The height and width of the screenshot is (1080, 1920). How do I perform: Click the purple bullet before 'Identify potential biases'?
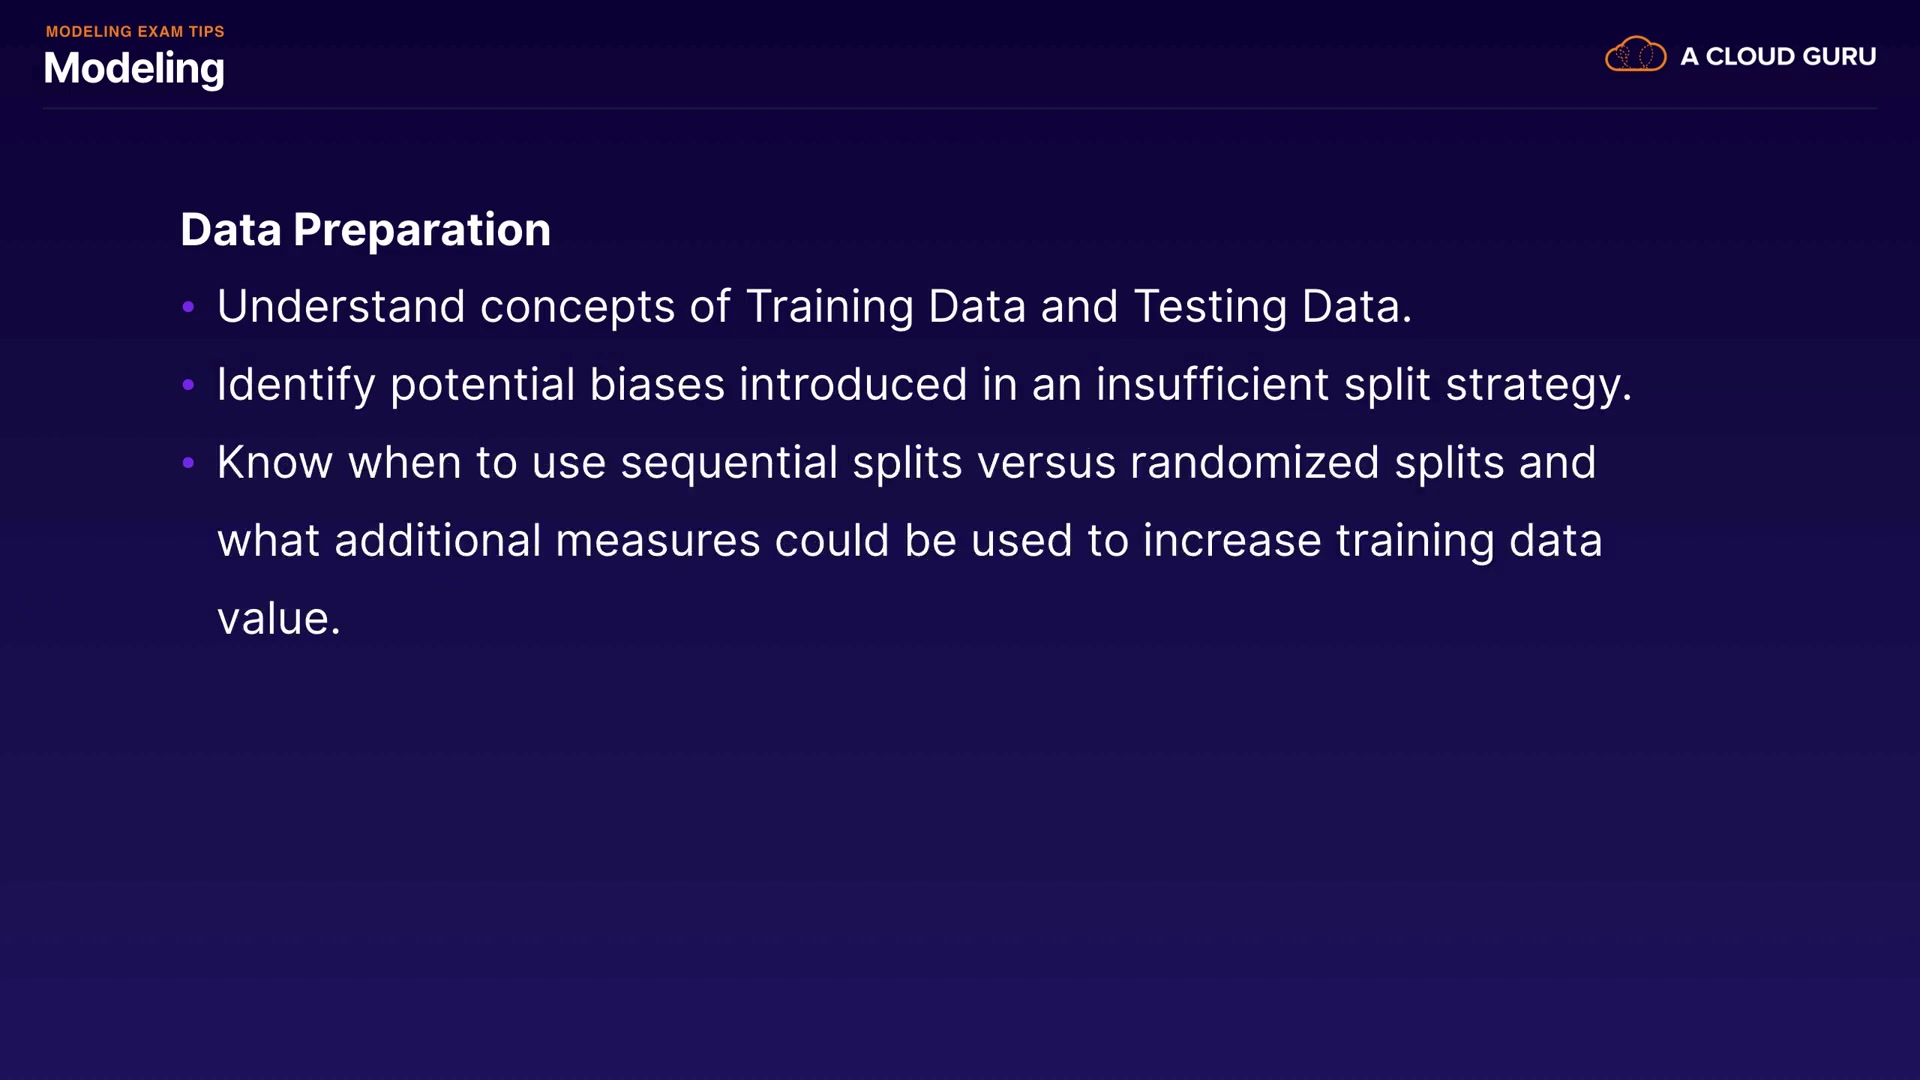pos(188,385)
